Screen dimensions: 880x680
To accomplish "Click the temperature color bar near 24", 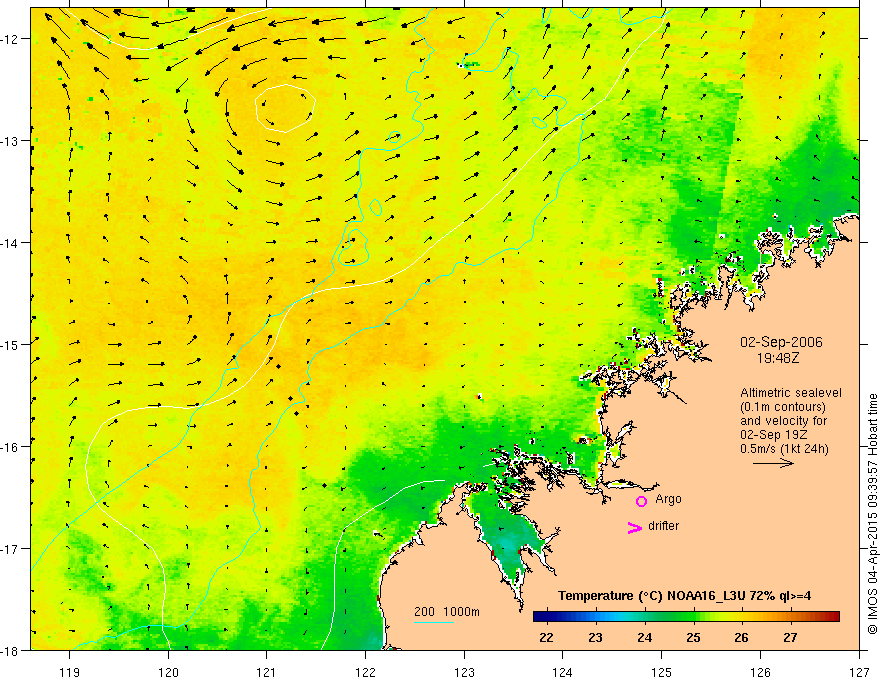I will pyautogui.click(x=645, y=617).
